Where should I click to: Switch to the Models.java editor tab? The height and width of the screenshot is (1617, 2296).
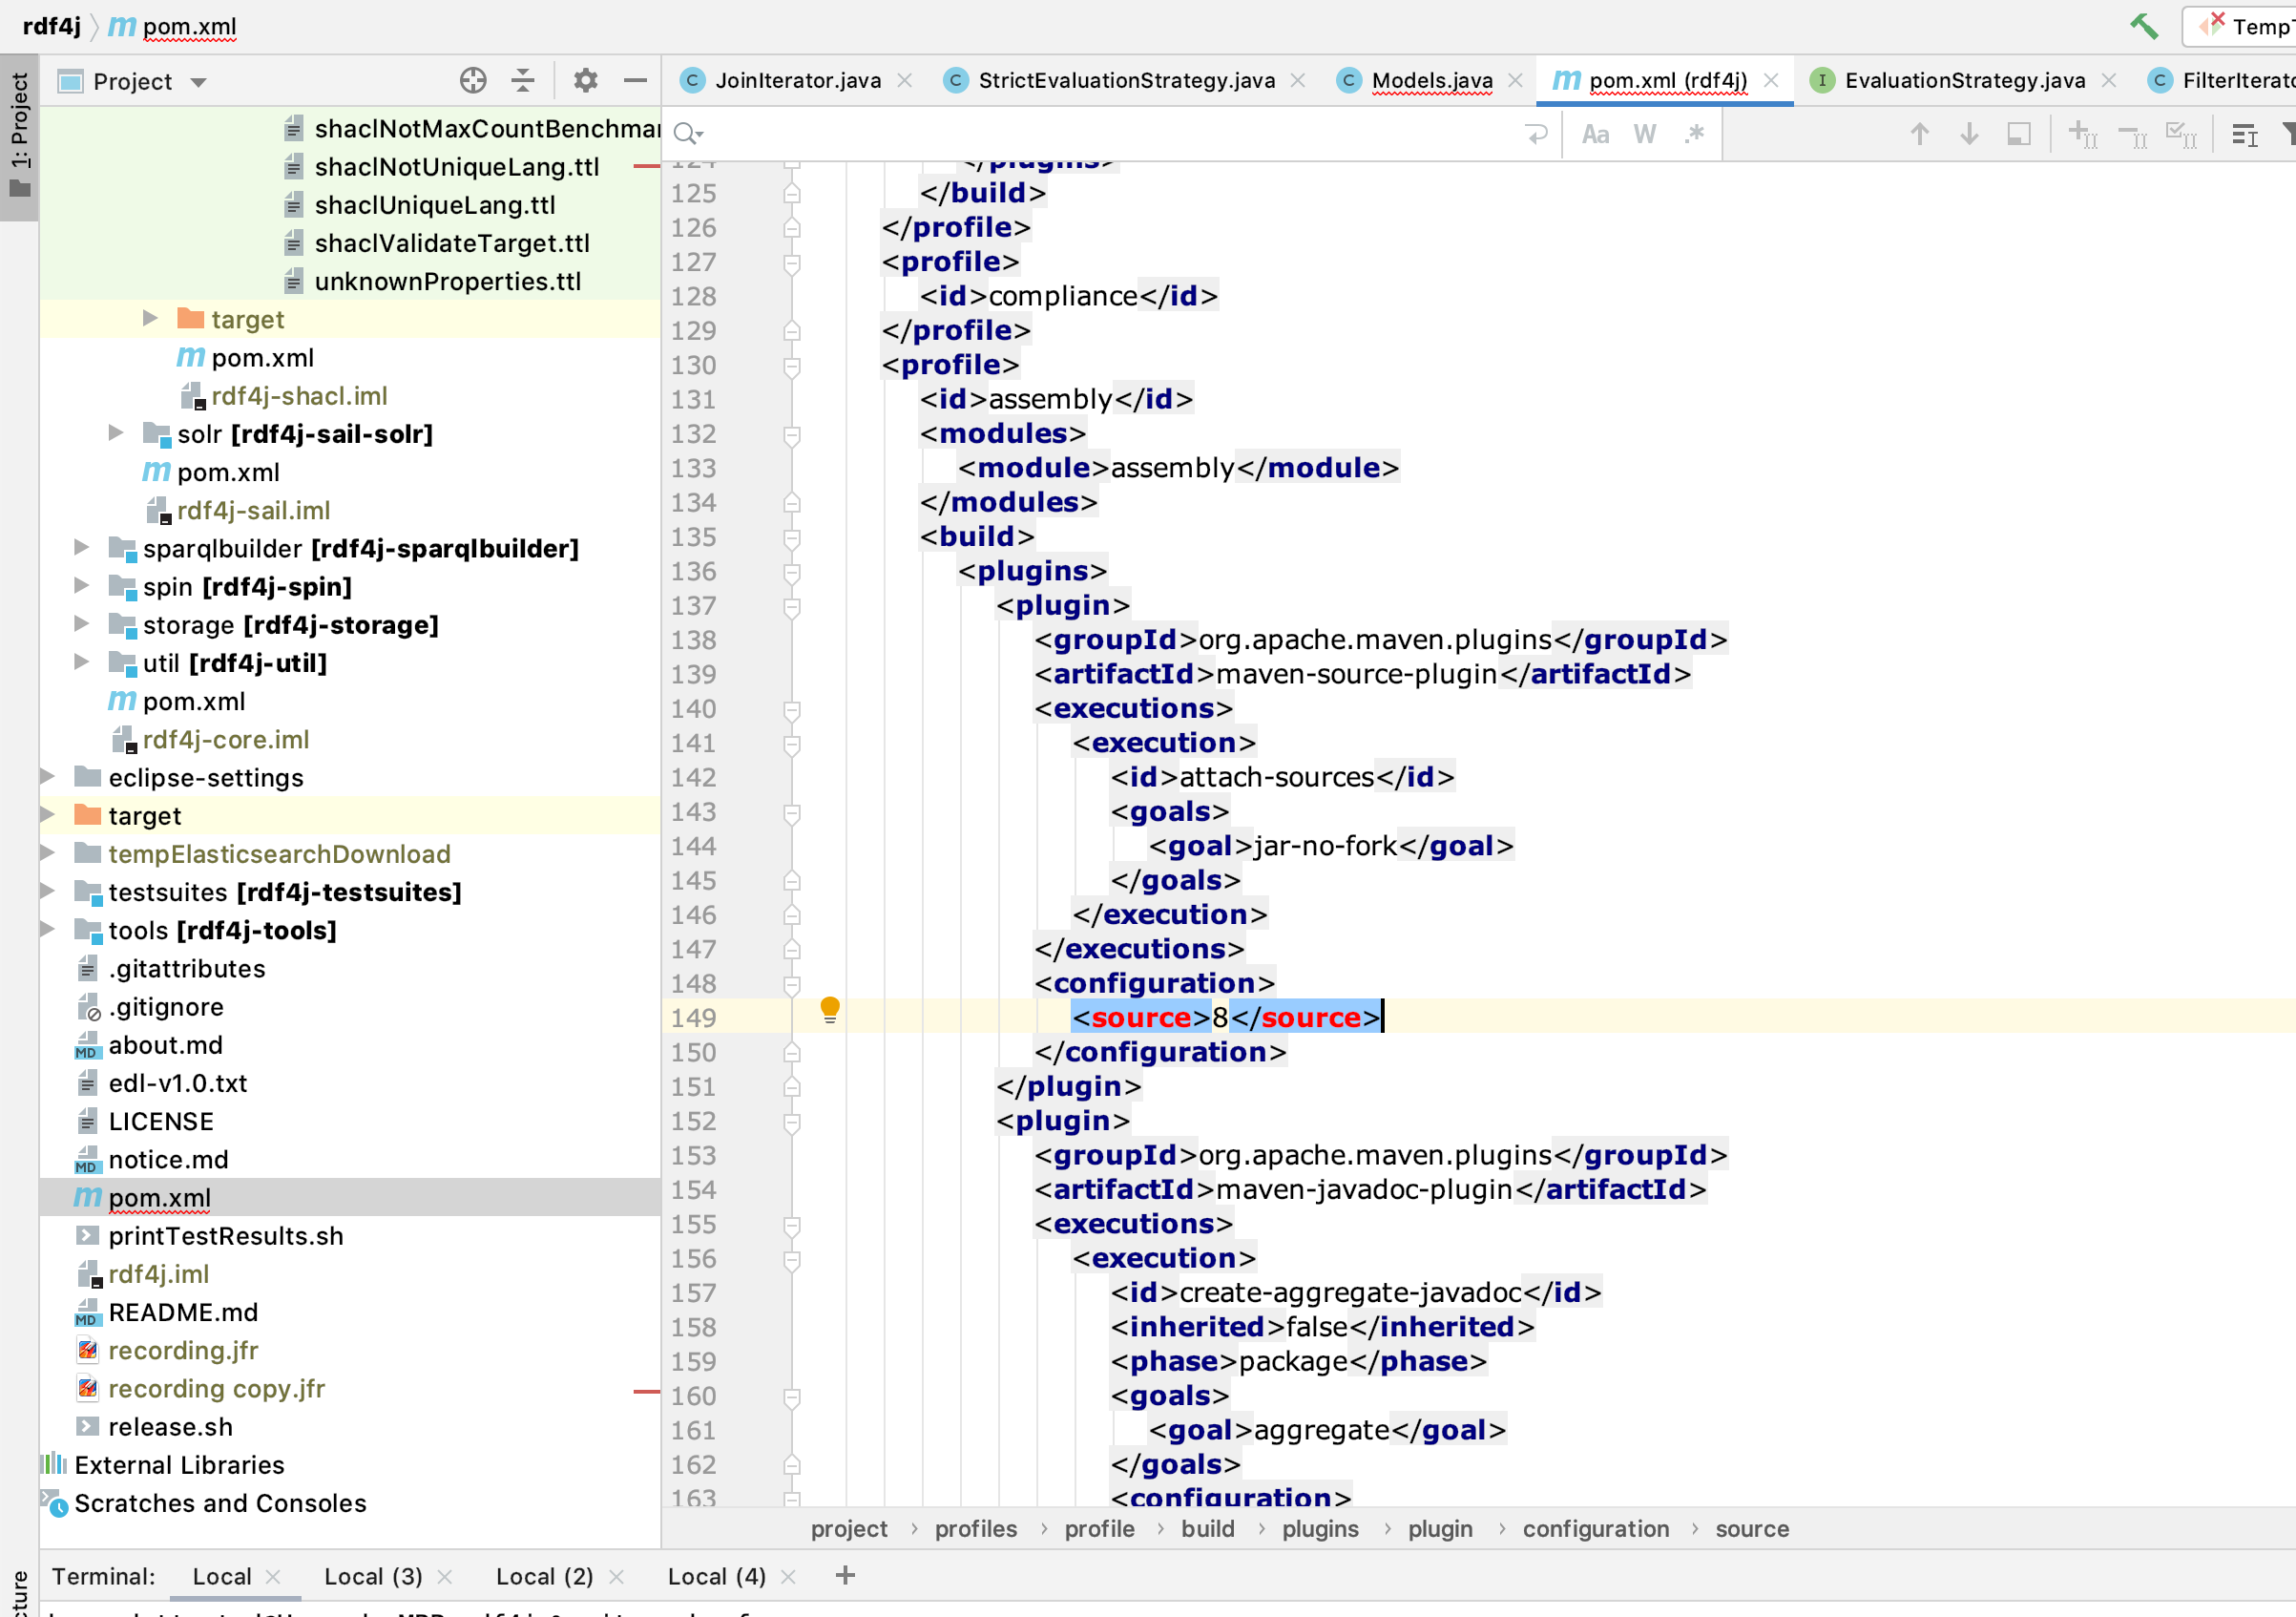pyautogui.click(x=1431, y=81)
